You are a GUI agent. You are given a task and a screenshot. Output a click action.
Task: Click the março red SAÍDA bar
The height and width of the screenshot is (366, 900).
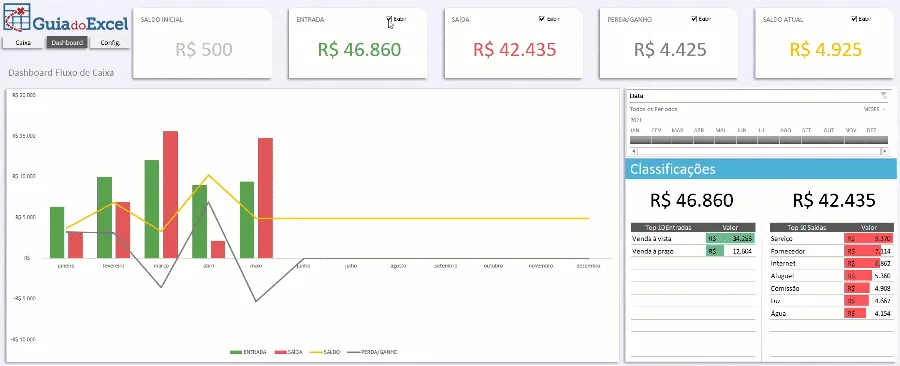(170, 194)
